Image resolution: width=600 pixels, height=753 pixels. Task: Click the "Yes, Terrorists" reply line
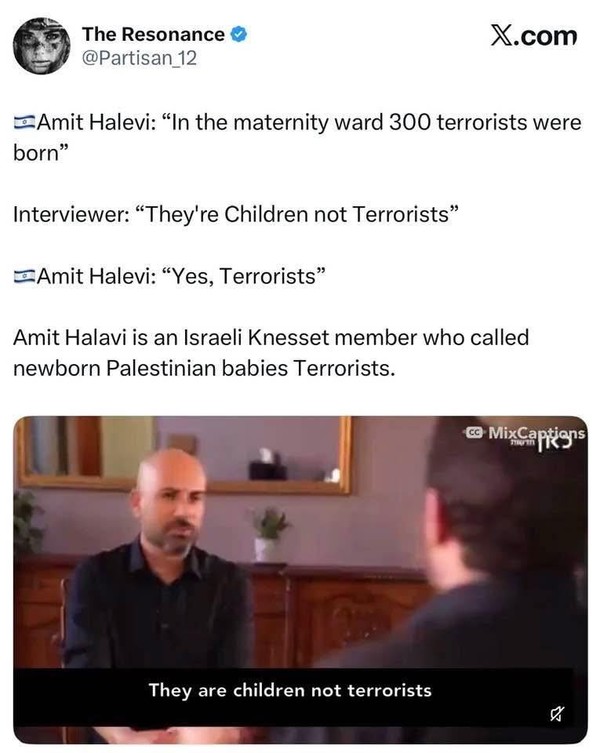tap(170, 276)
